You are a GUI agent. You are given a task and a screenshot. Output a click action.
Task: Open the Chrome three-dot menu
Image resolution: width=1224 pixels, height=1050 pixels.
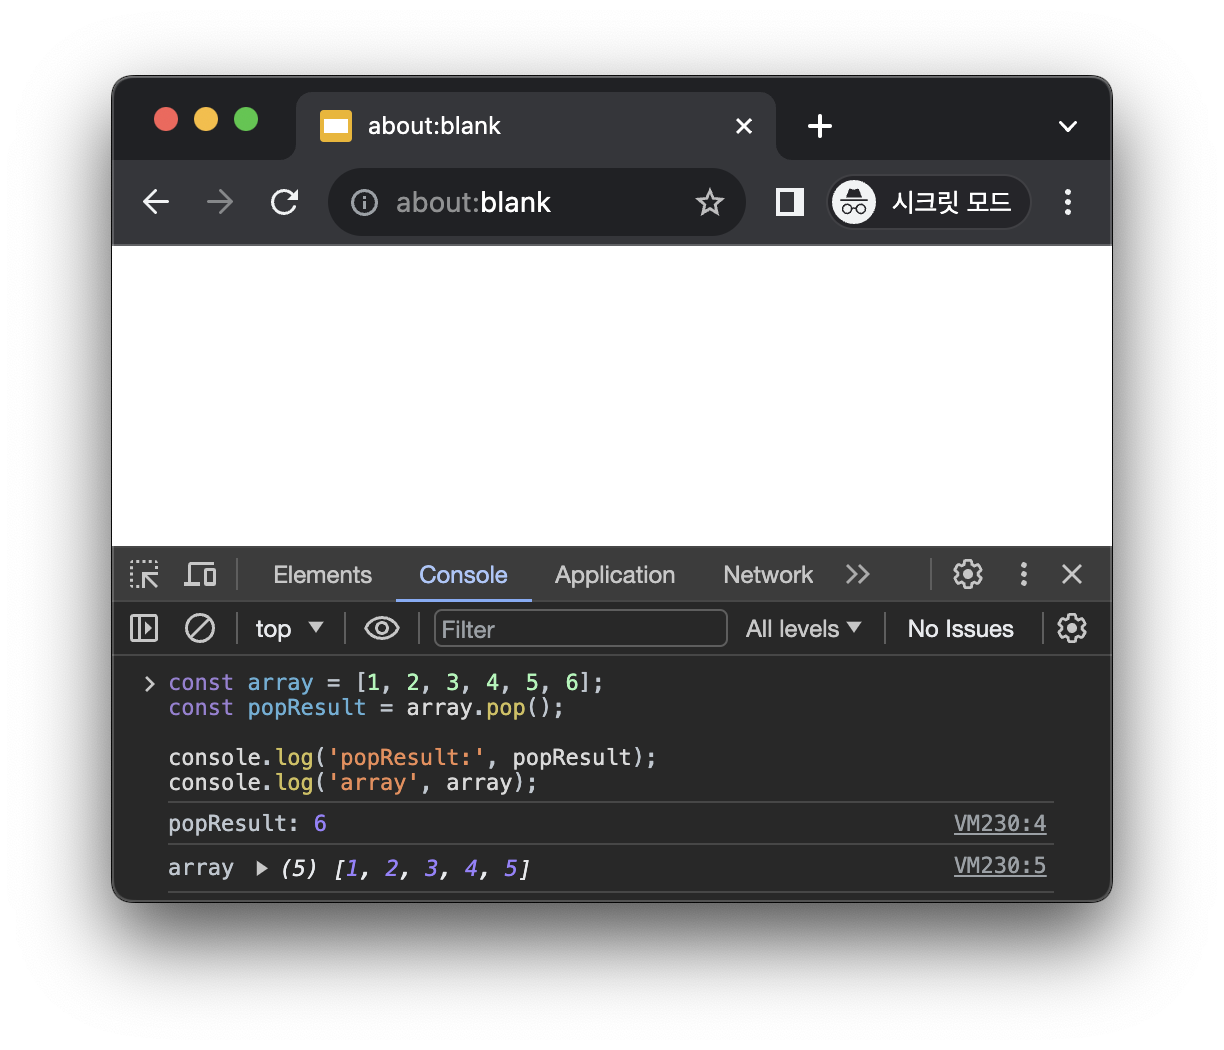click(x=1068, y=202)
